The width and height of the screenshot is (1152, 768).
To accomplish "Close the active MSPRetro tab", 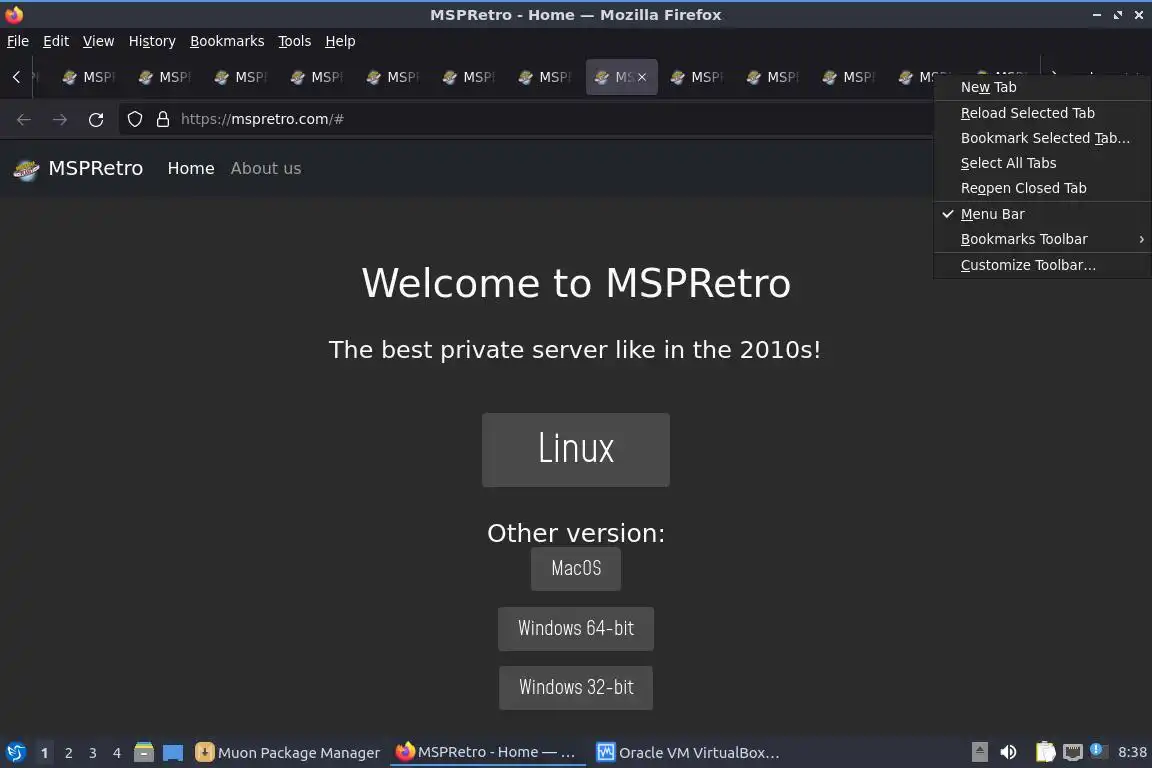I will (x=641, y=77).
